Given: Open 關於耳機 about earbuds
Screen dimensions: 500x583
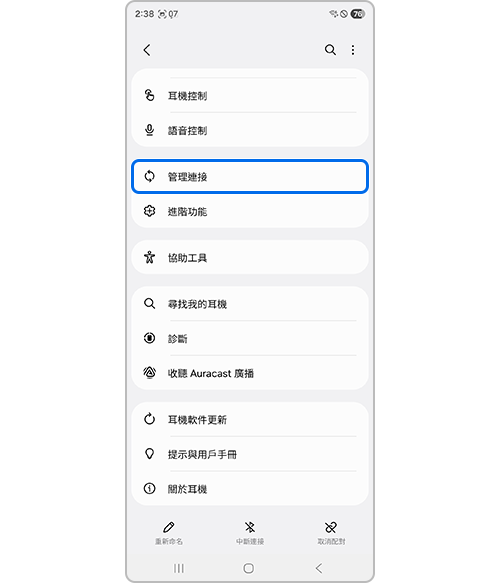Looking at the screenshot, I should [250, 489].
